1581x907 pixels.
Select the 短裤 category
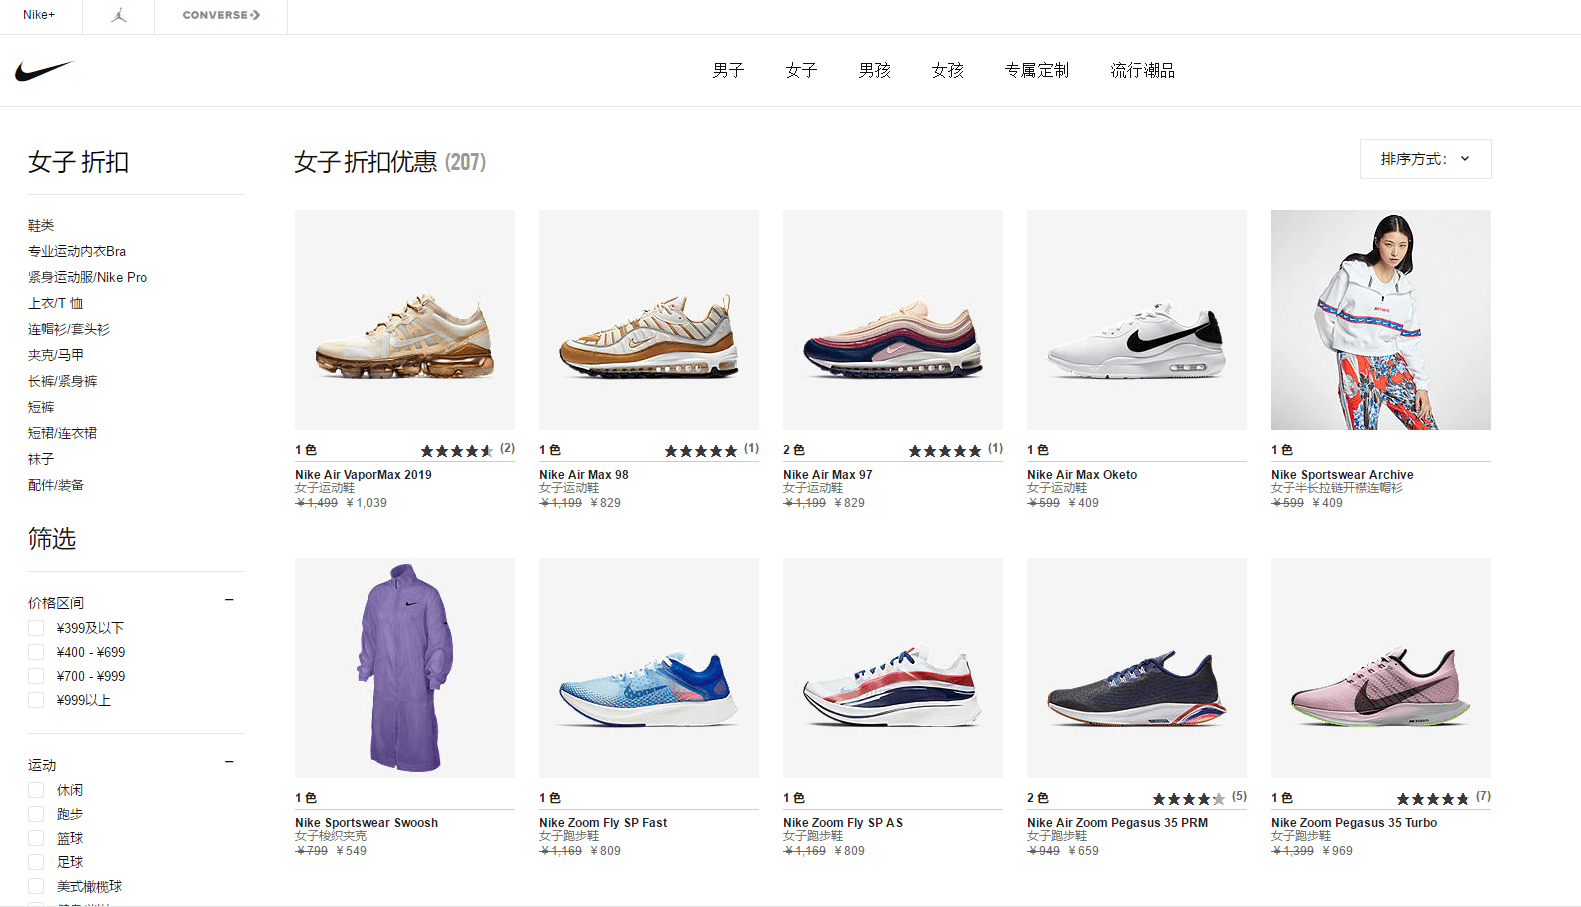tap(41, 407)
